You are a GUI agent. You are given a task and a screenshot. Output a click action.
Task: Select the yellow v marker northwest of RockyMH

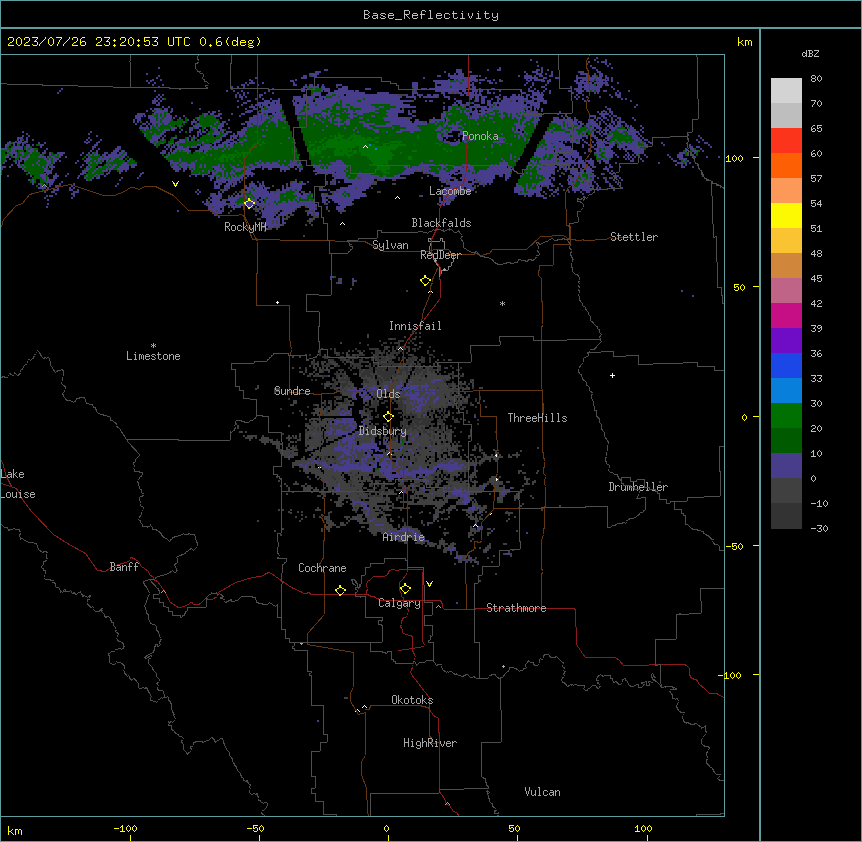pyautogui.click(x=175, y=184)
